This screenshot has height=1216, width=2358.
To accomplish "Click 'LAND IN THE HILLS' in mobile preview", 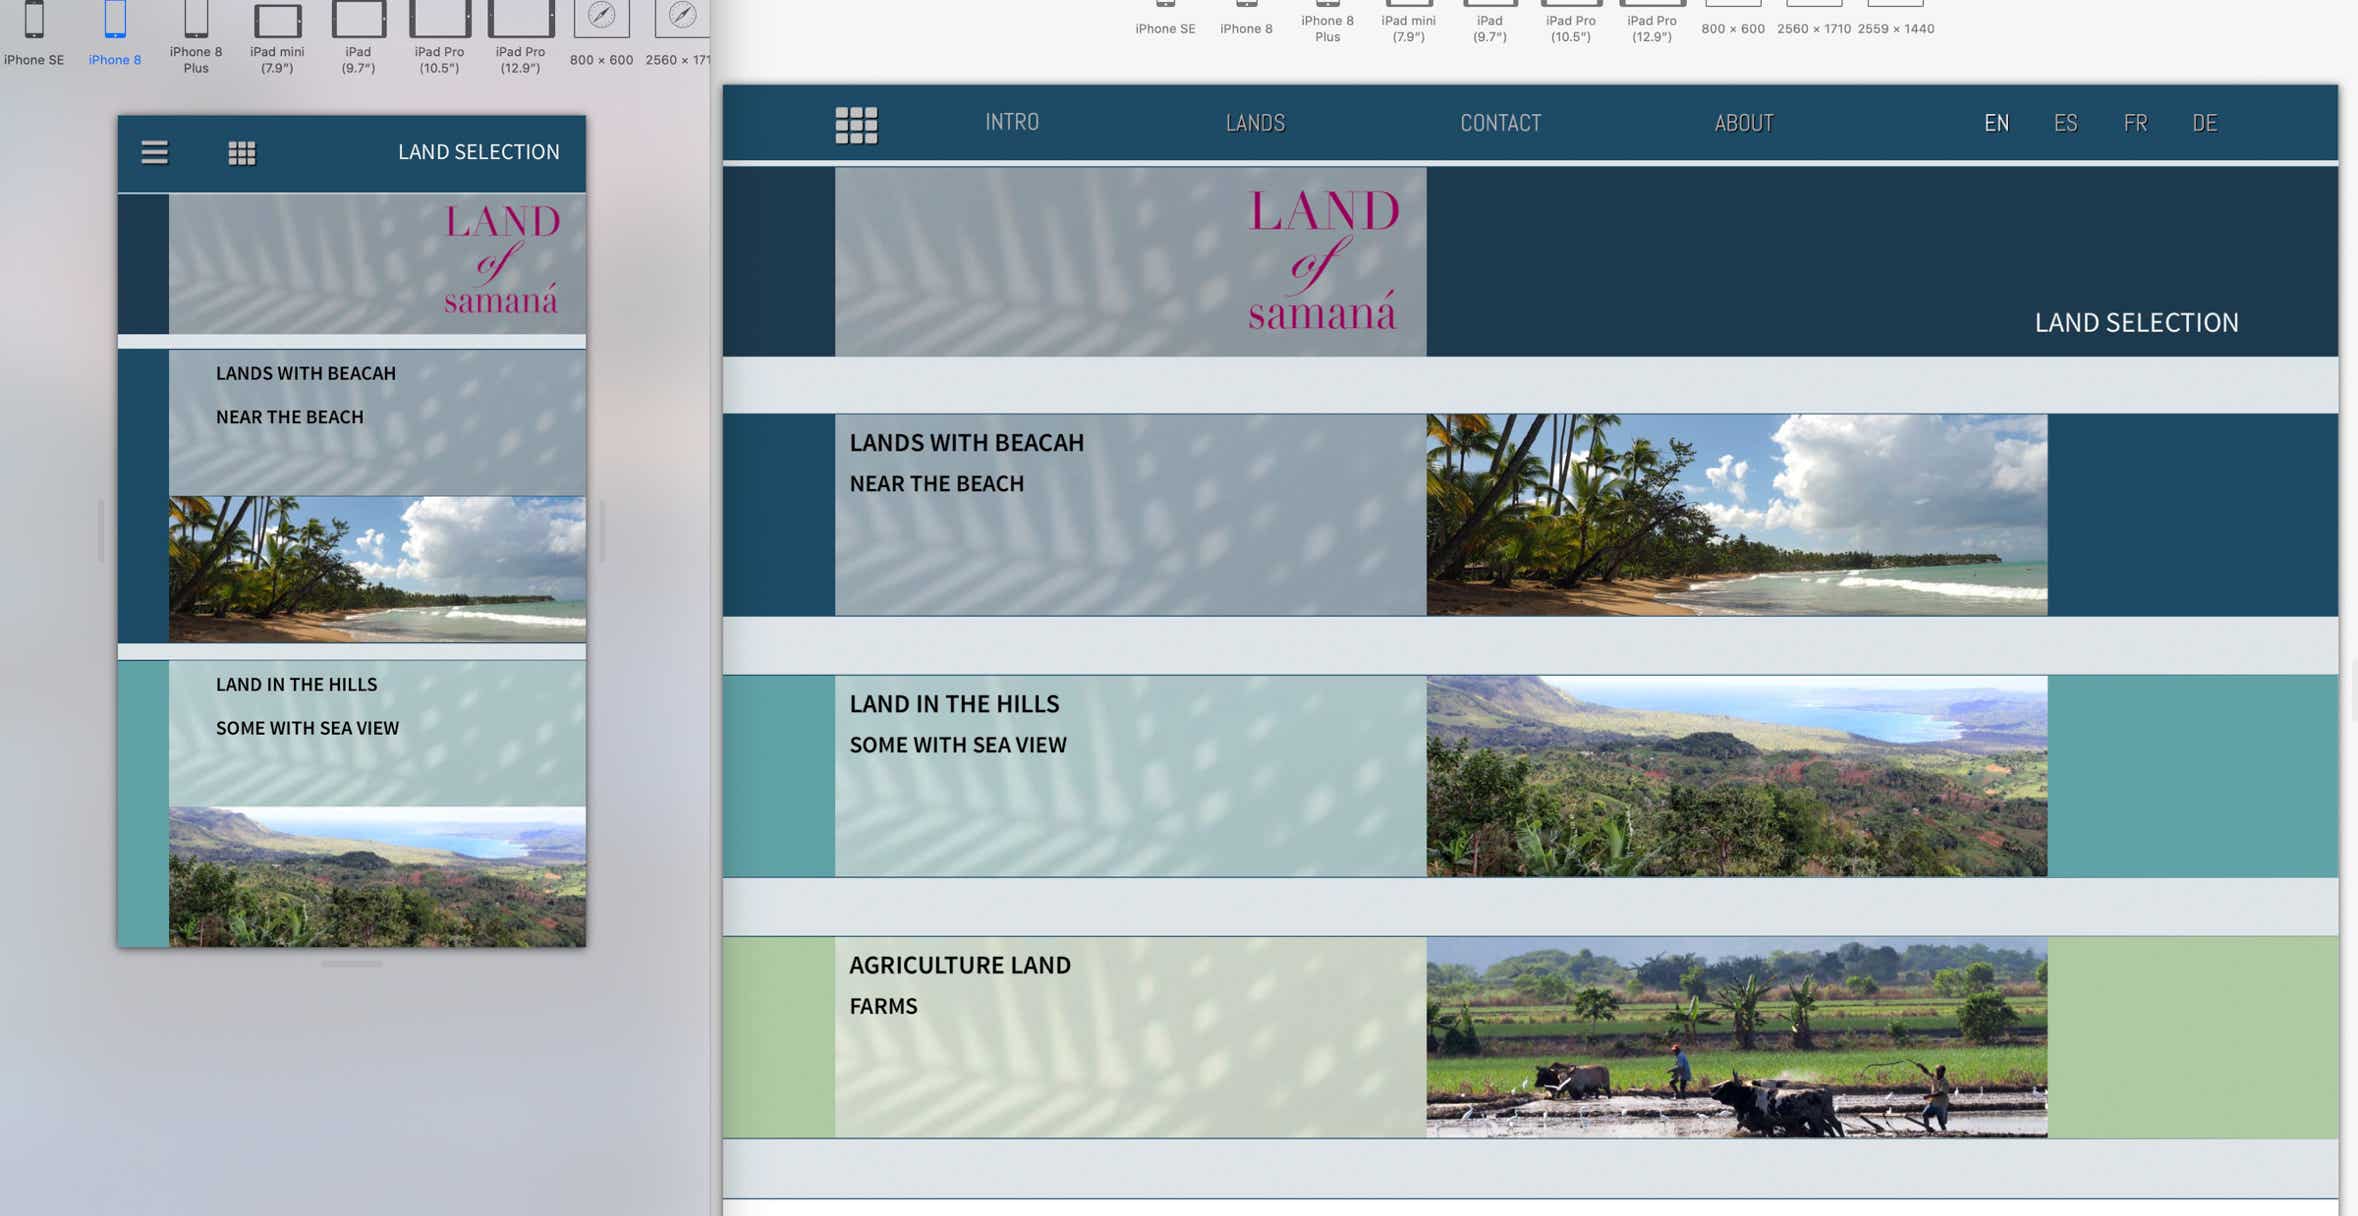I will (296, 685).
